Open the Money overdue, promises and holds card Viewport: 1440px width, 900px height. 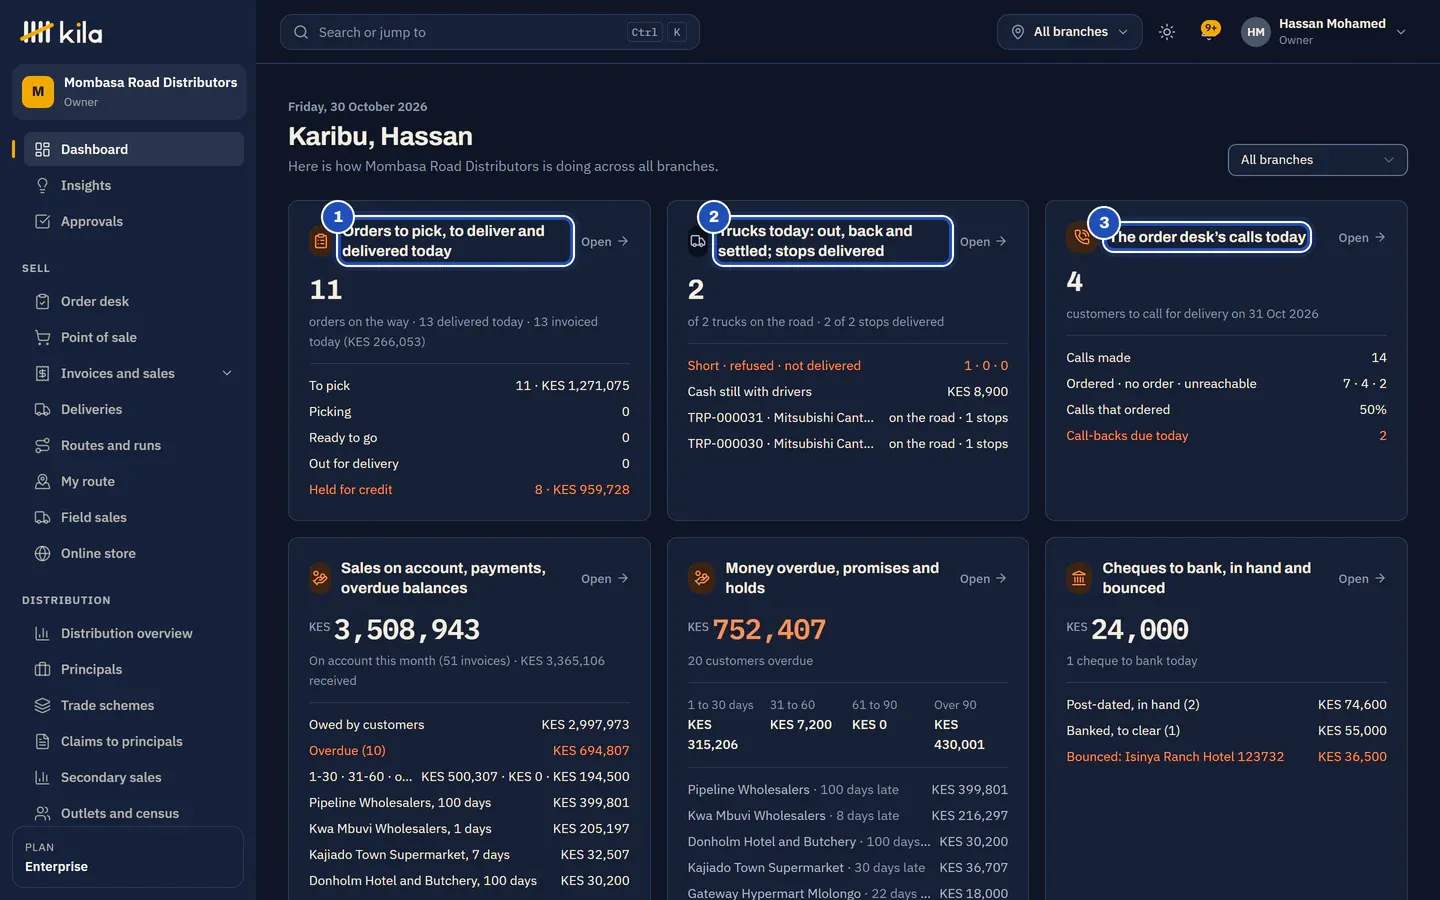983,578
